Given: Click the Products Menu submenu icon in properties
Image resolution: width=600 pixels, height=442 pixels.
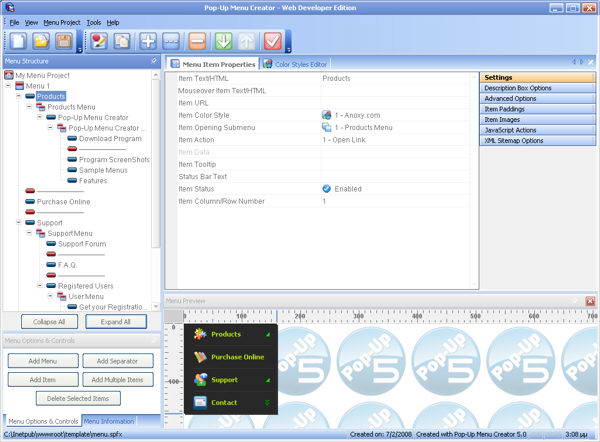Looking at the screenshot, I should point(326,127).
